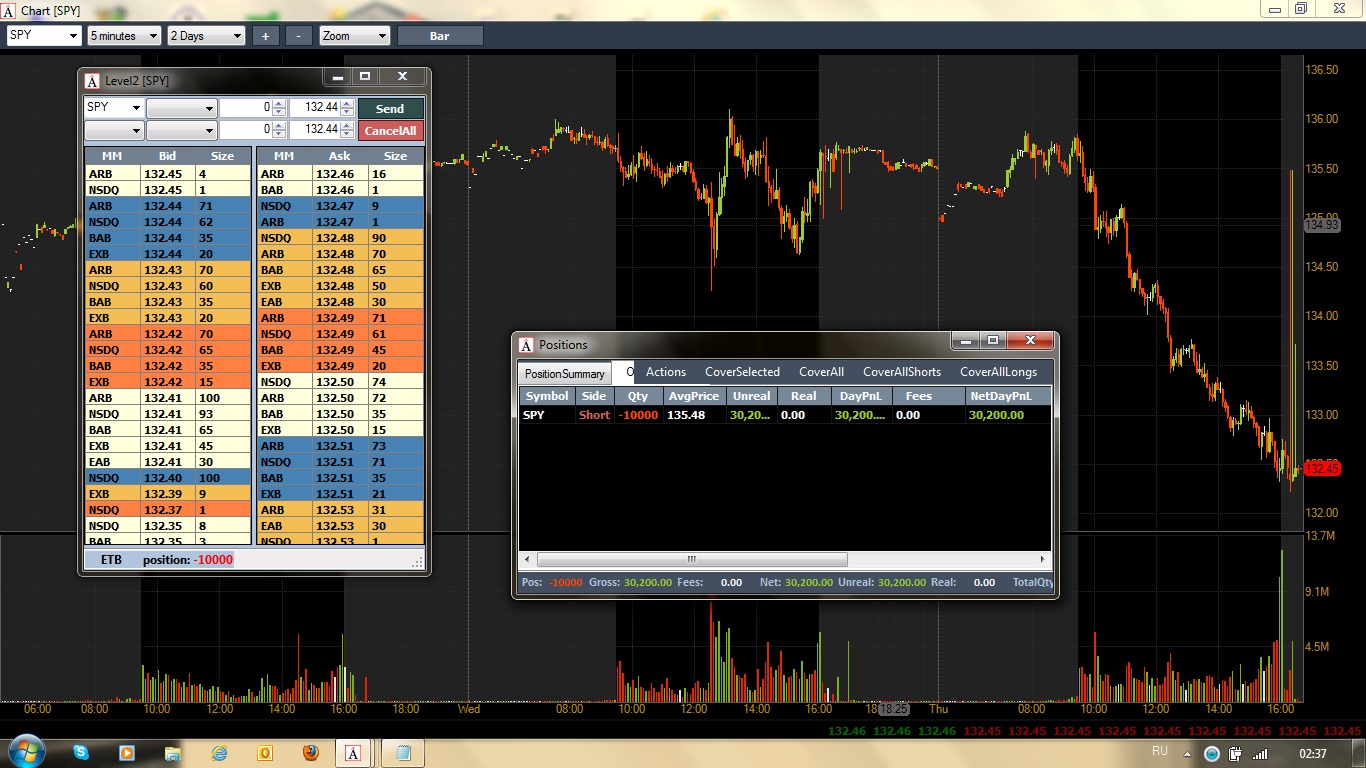Select the NSDQ 132.48 ask row with size 90
The height and width of the screenshot is (768, 1366).
coord(341,238)
